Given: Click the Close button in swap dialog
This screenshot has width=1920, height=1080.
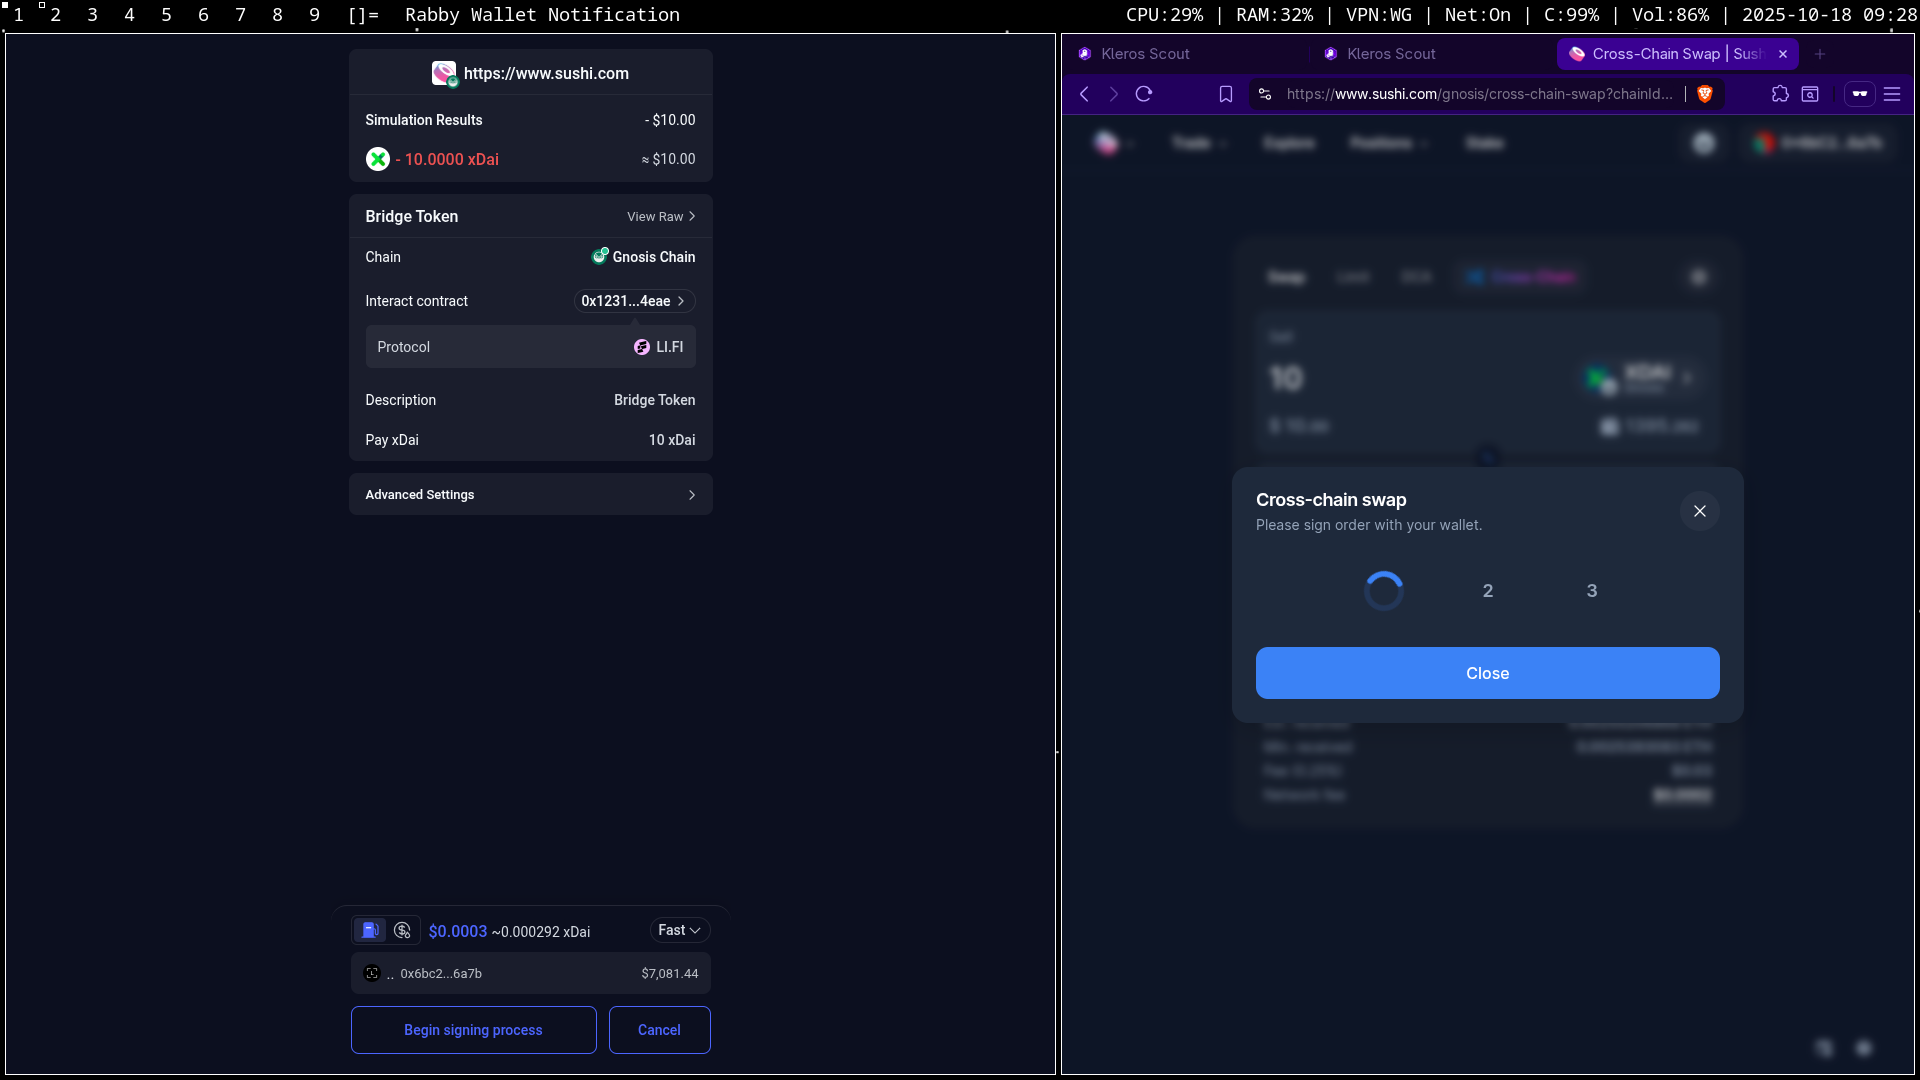Looking at the screenshot, I should tap(1487, 673).
